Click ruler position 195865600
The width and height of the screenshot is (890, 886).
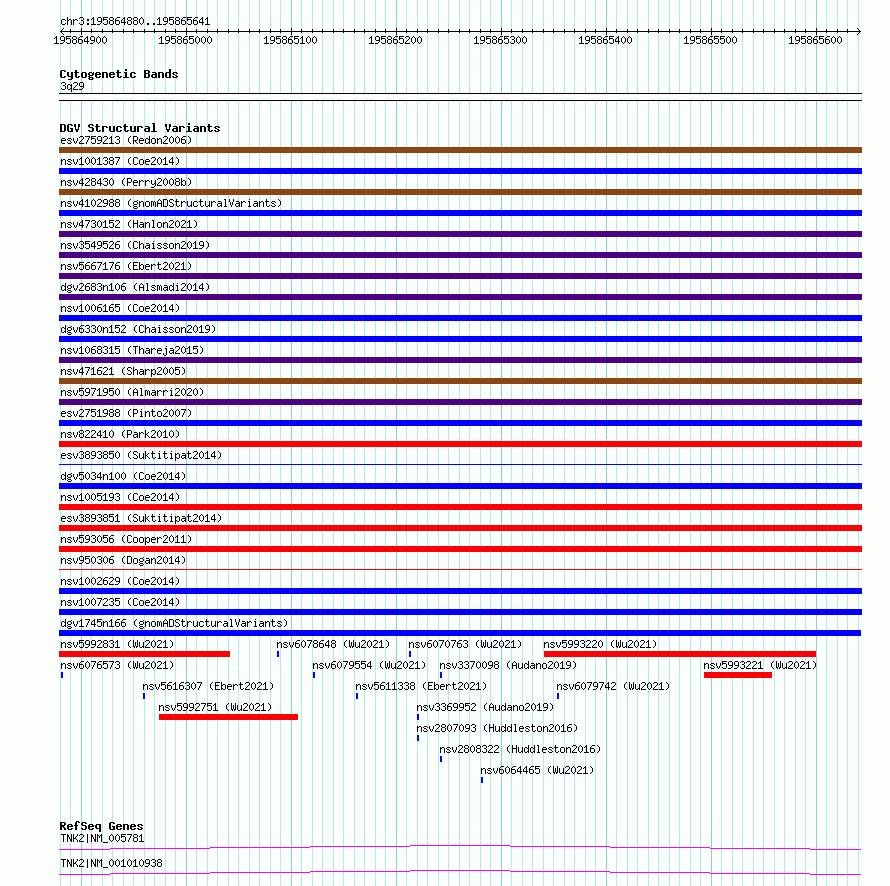(x=815, y=40)
